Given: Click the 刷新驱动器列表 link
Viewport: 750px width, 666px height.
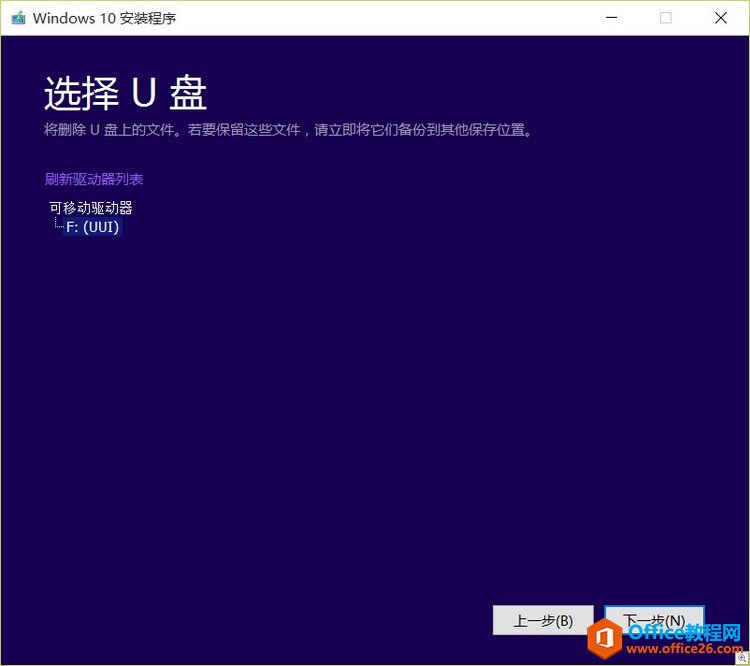Looking at the screenshot, I should [94, 179].
